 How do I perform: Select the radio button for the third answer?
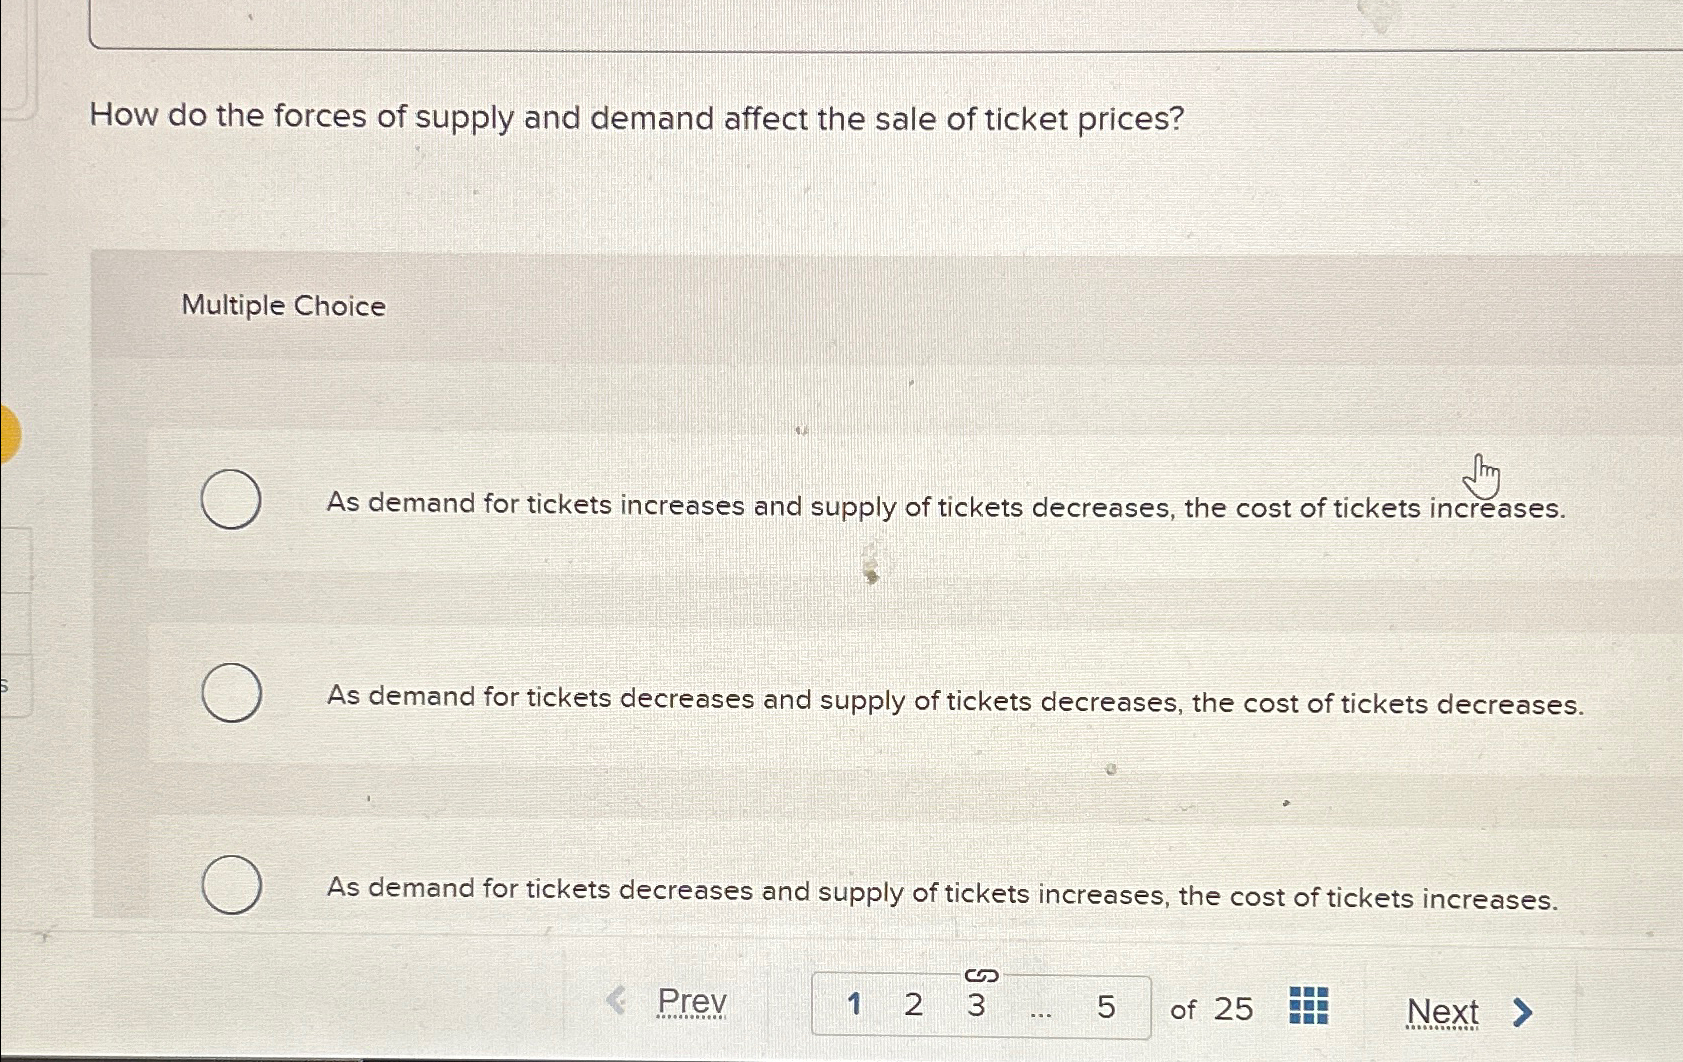(232, 884)
